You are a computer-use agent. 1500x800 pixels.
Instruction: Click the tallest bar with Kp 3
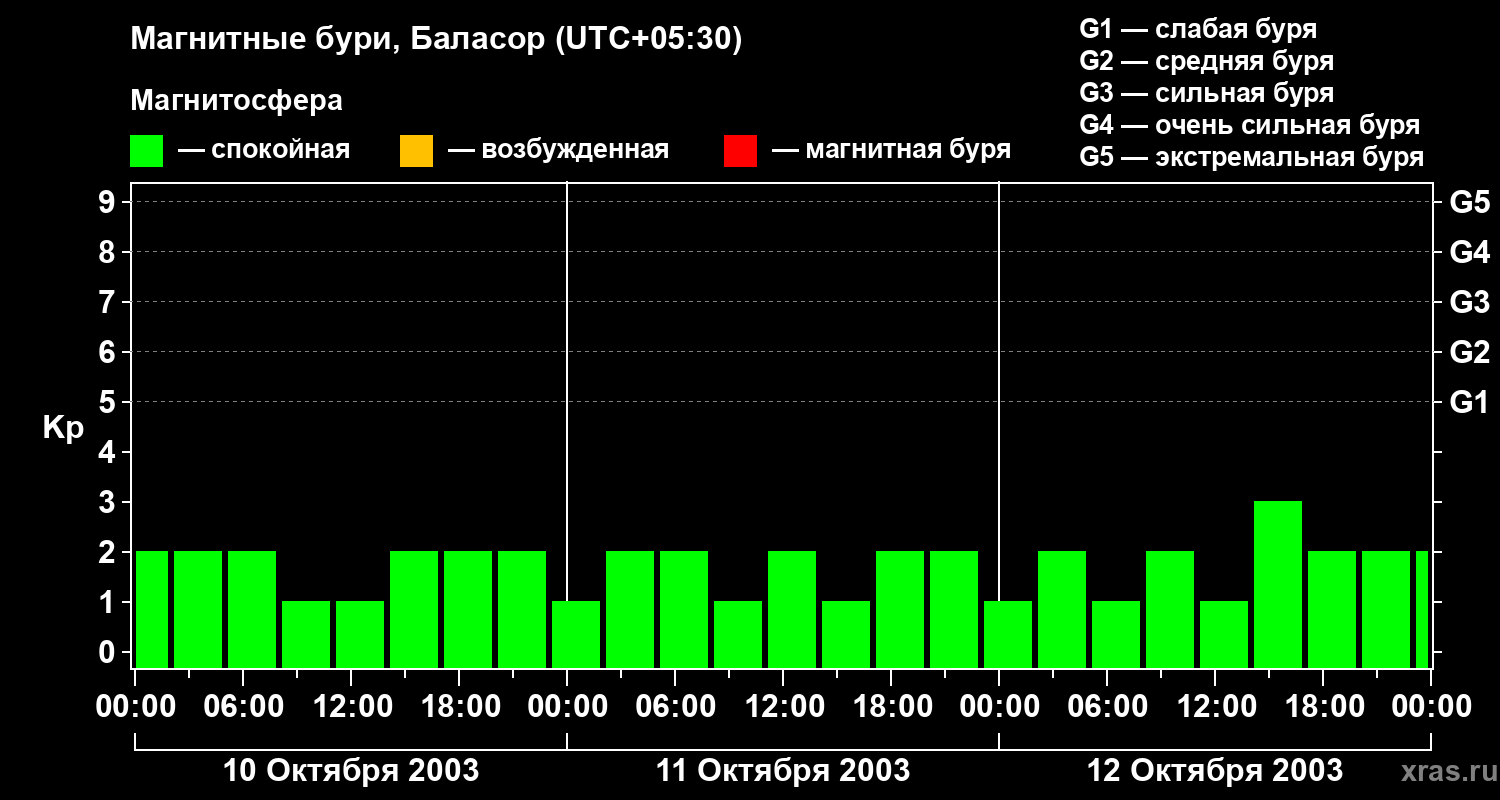point(1278,584)
